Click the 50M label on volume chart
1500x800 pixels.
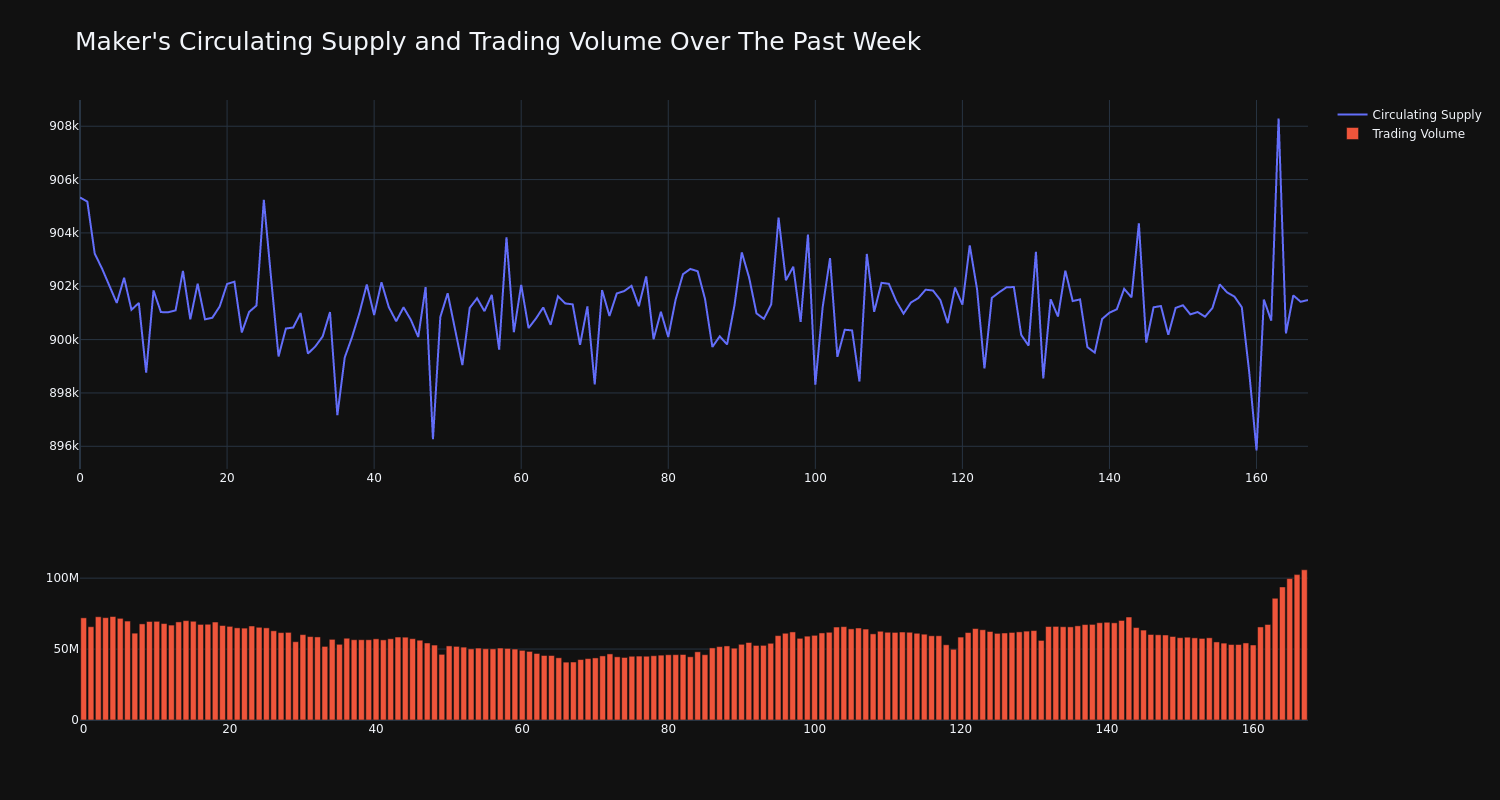(x=65, y=649)
